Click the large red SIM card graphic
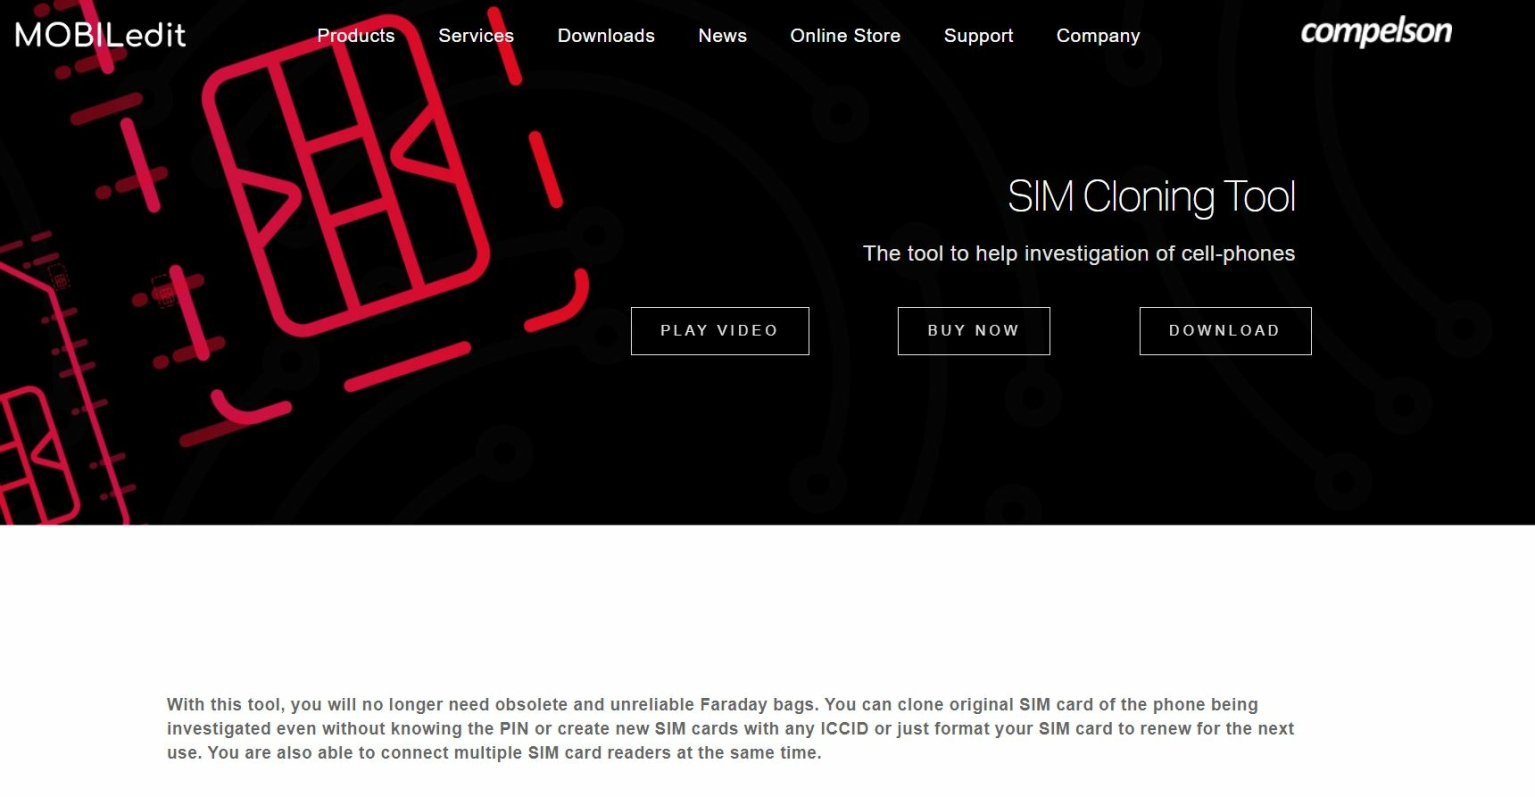This screenshot has height=797, width=1535. [x=346, y=175]
